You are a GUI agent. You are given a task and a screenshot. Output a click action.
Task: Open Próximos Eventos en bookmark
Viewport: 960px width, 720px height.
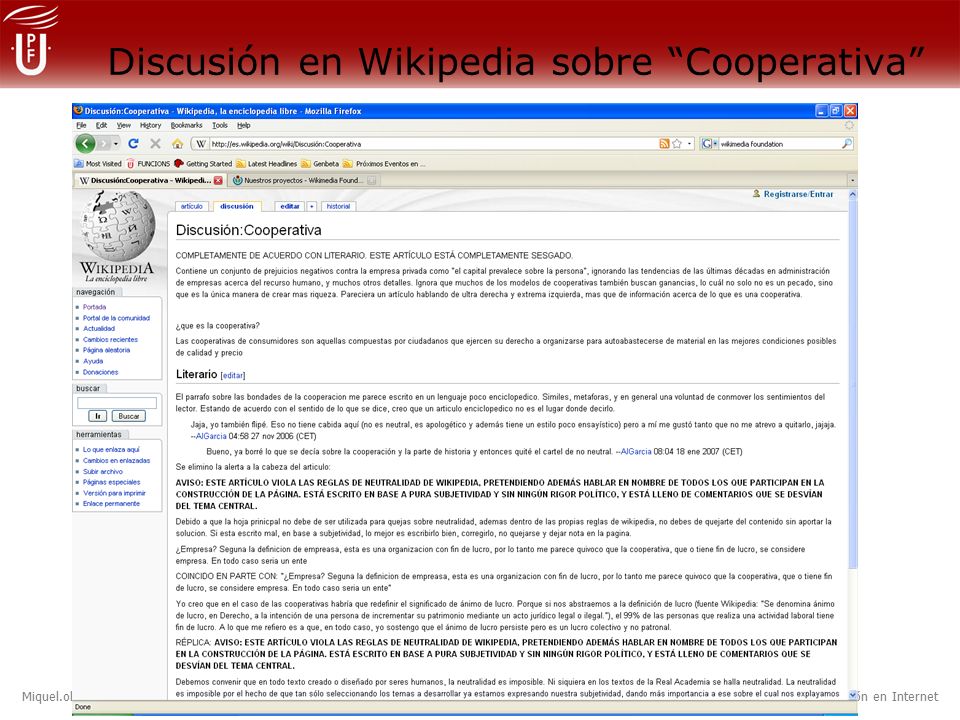(x=383, y=163)
